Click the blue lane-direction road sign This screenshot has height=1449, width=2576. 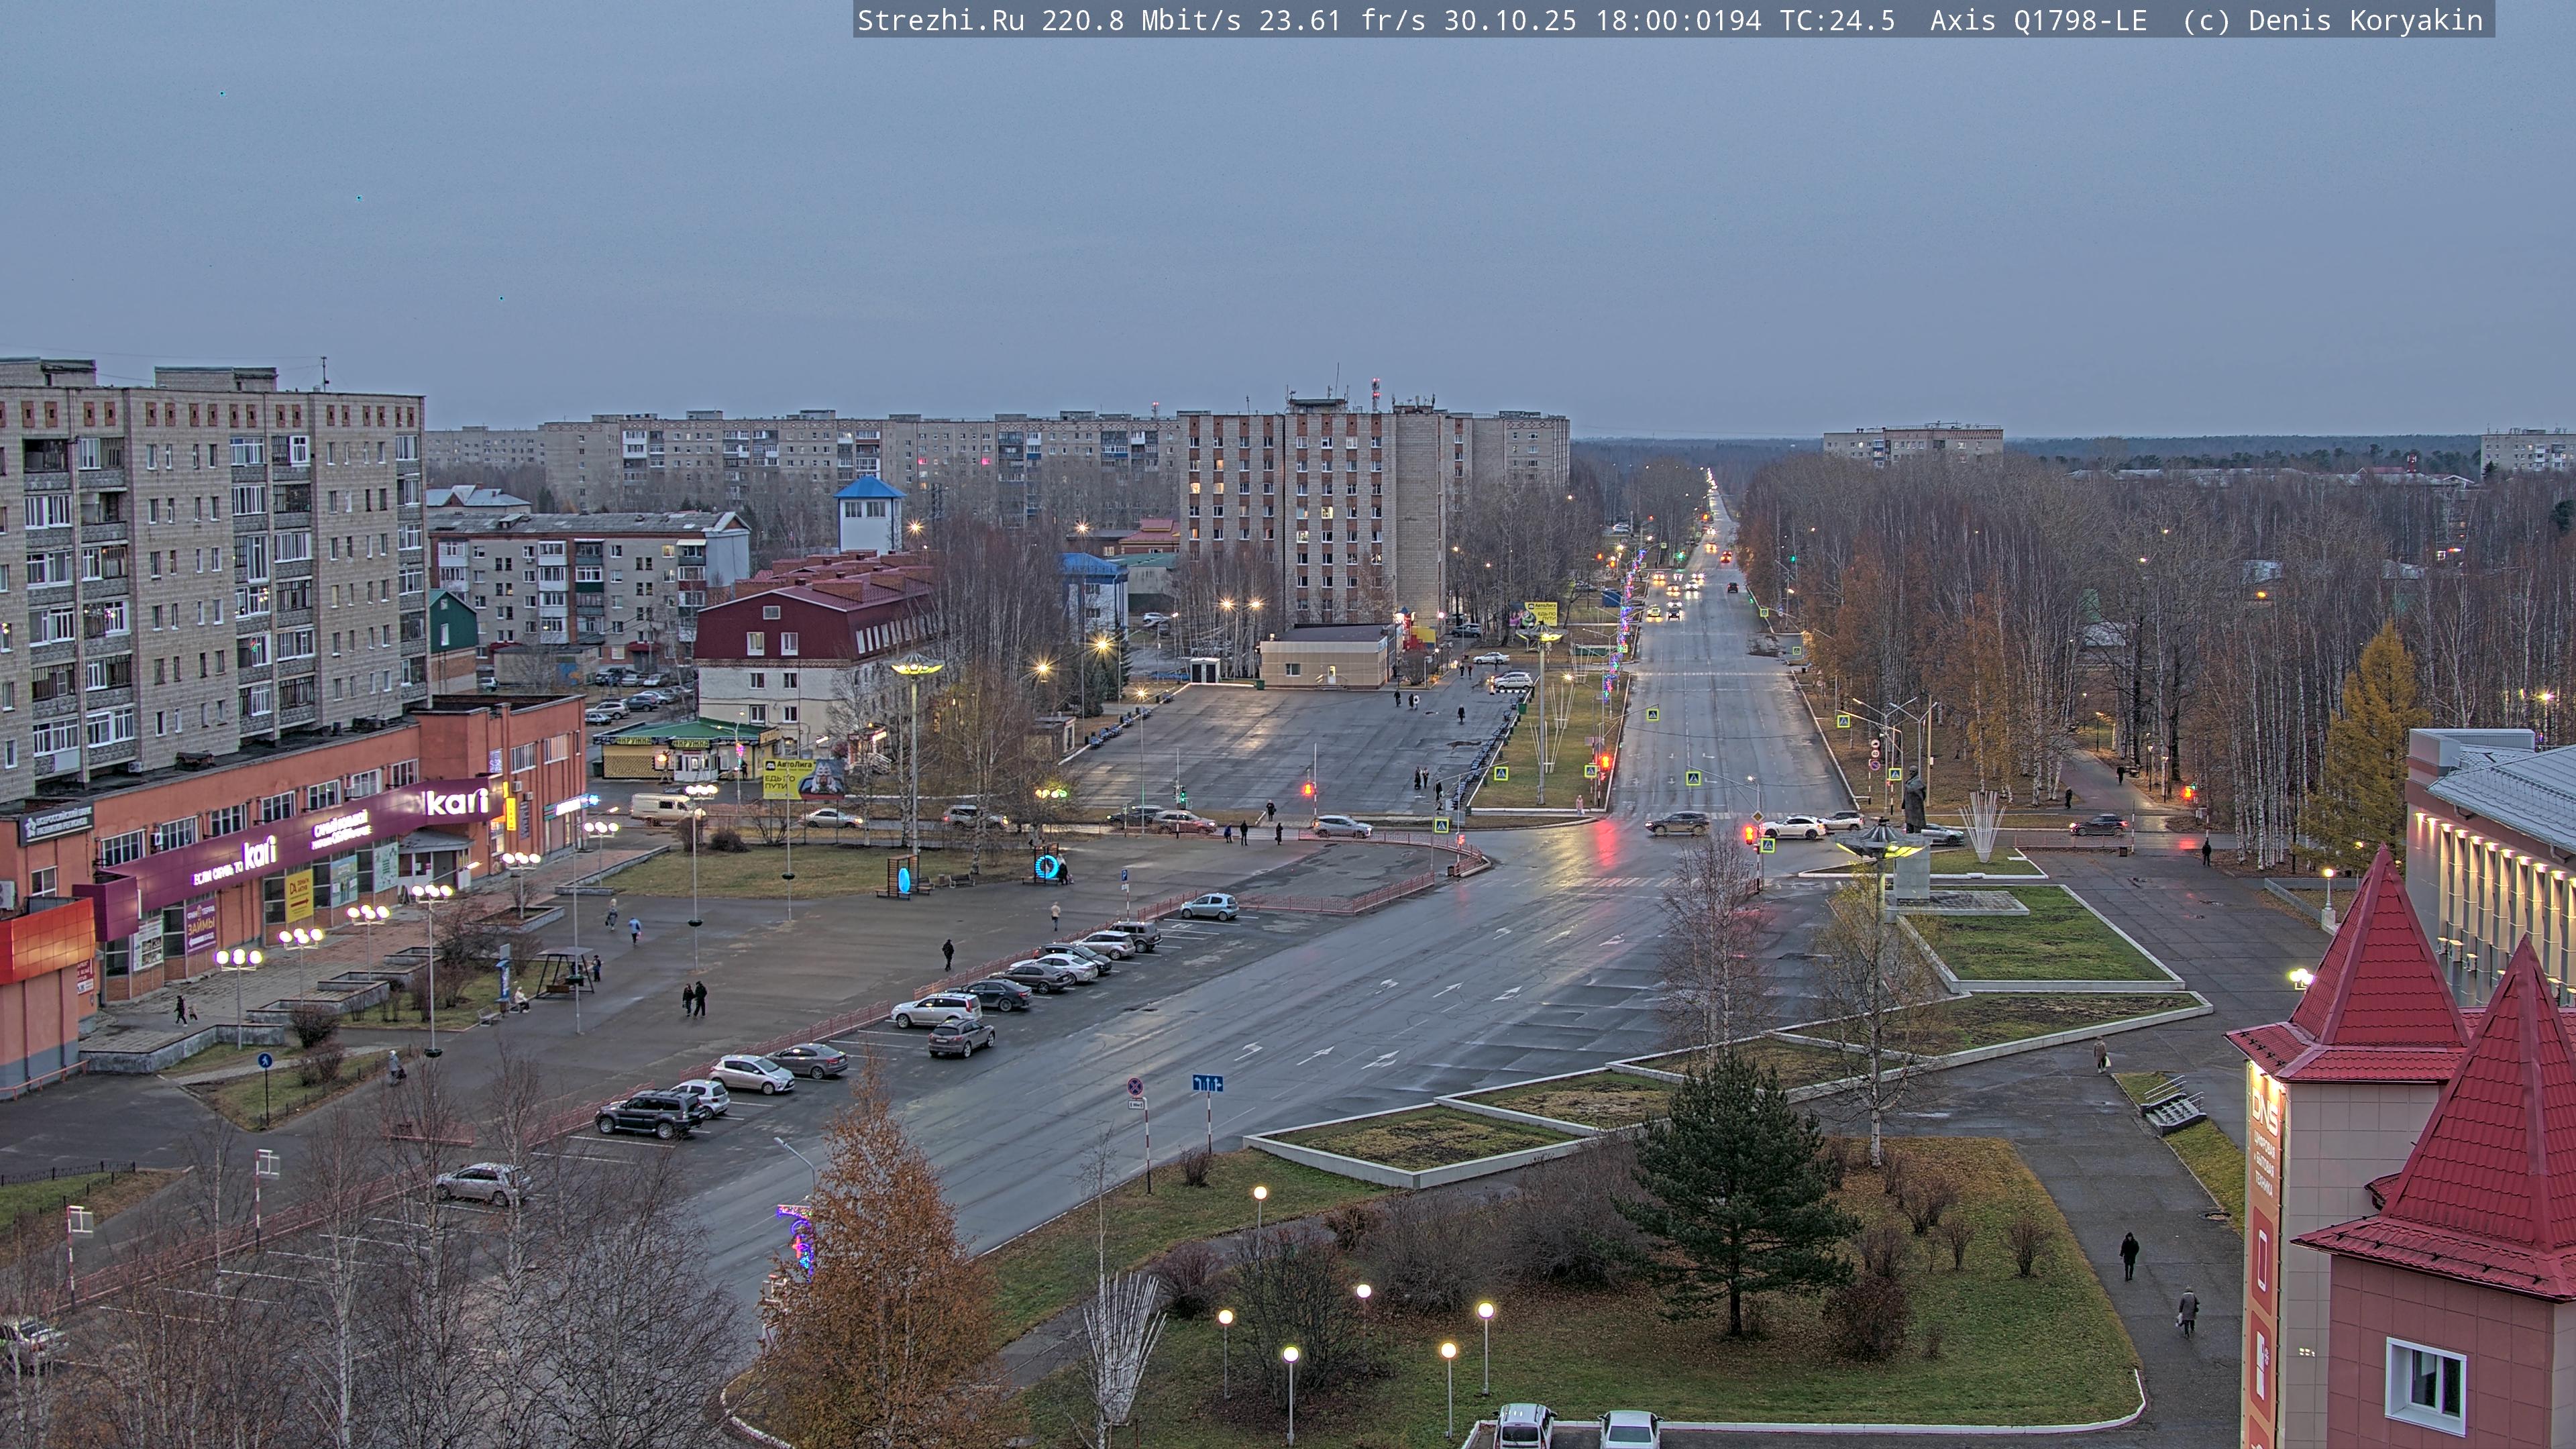1207,1083
